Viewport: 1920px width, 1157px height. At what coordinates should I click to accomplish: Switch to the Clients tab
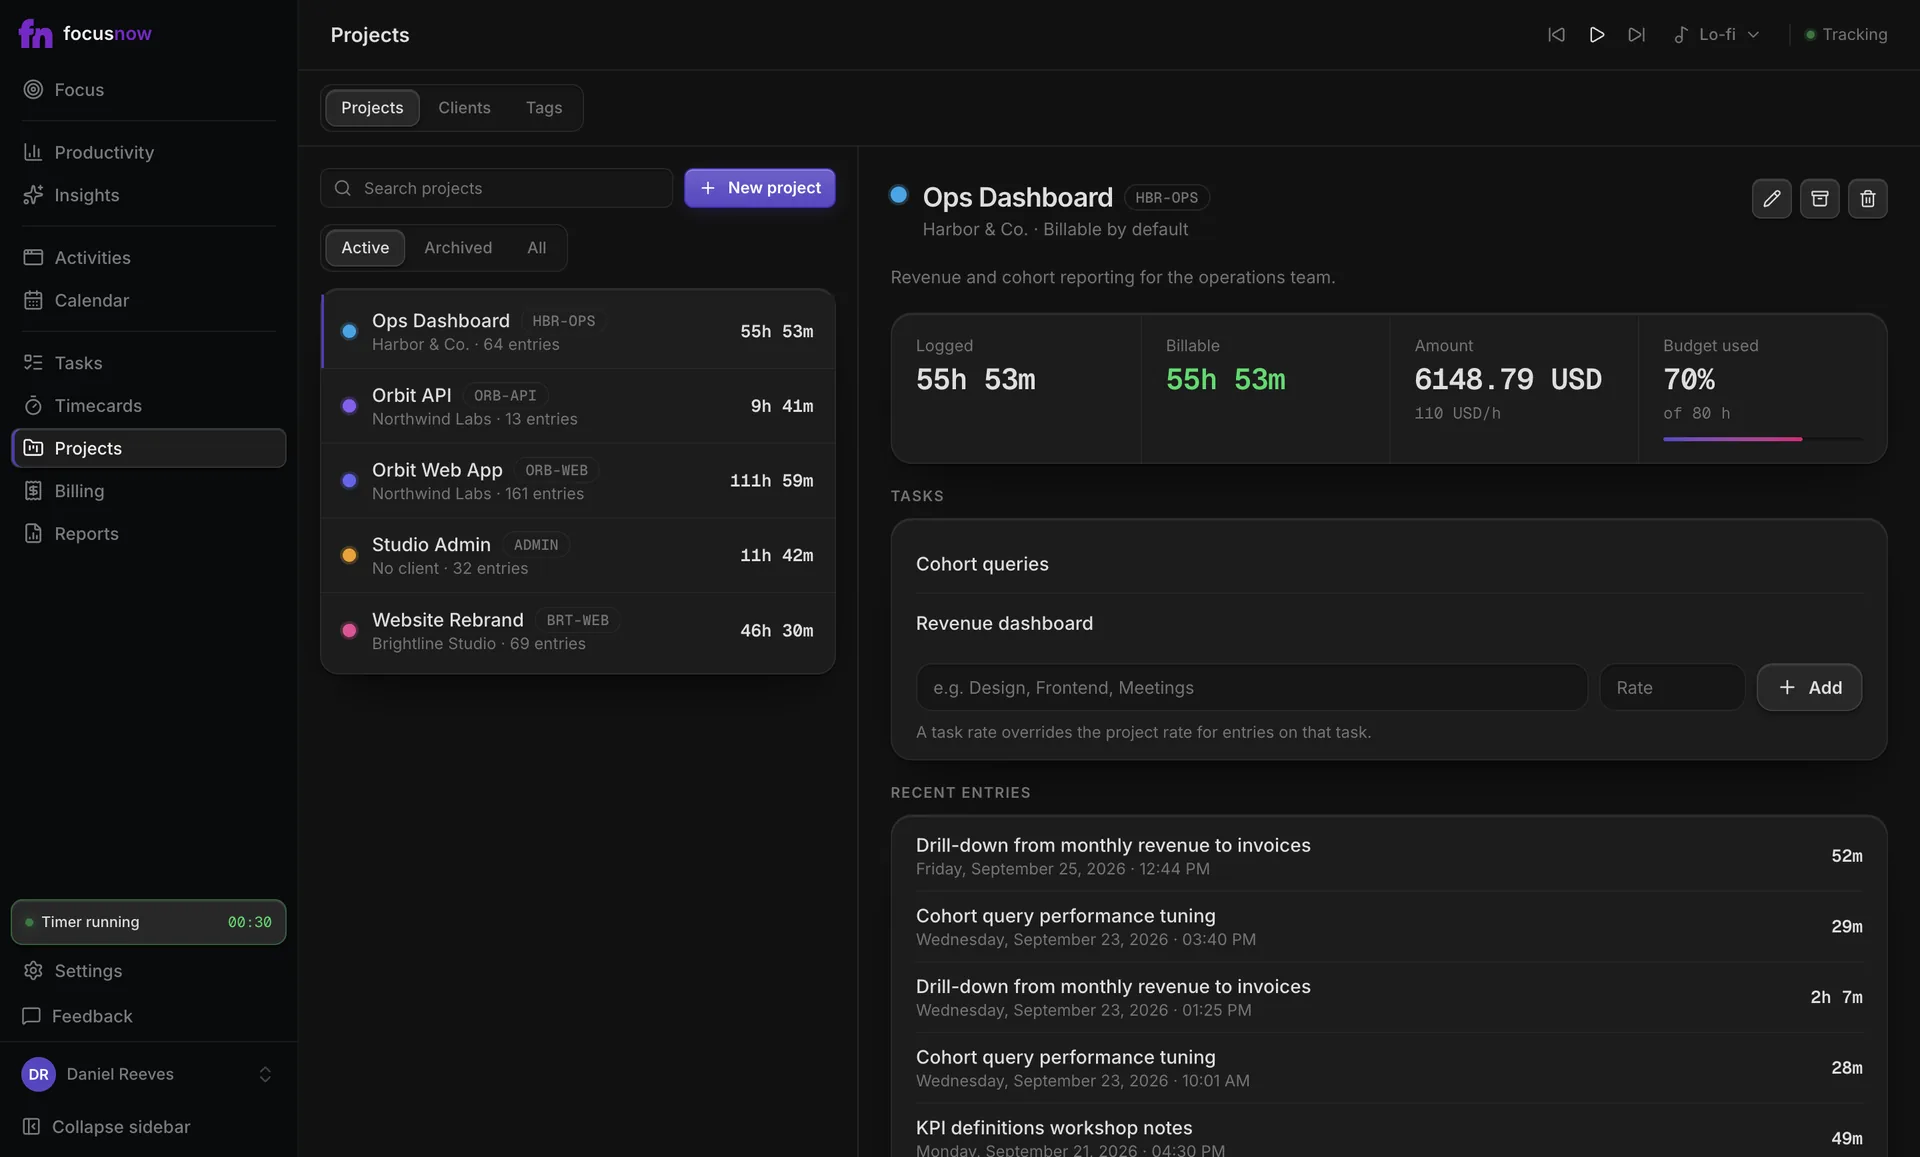pyautogui.click(x=464, y=108)
